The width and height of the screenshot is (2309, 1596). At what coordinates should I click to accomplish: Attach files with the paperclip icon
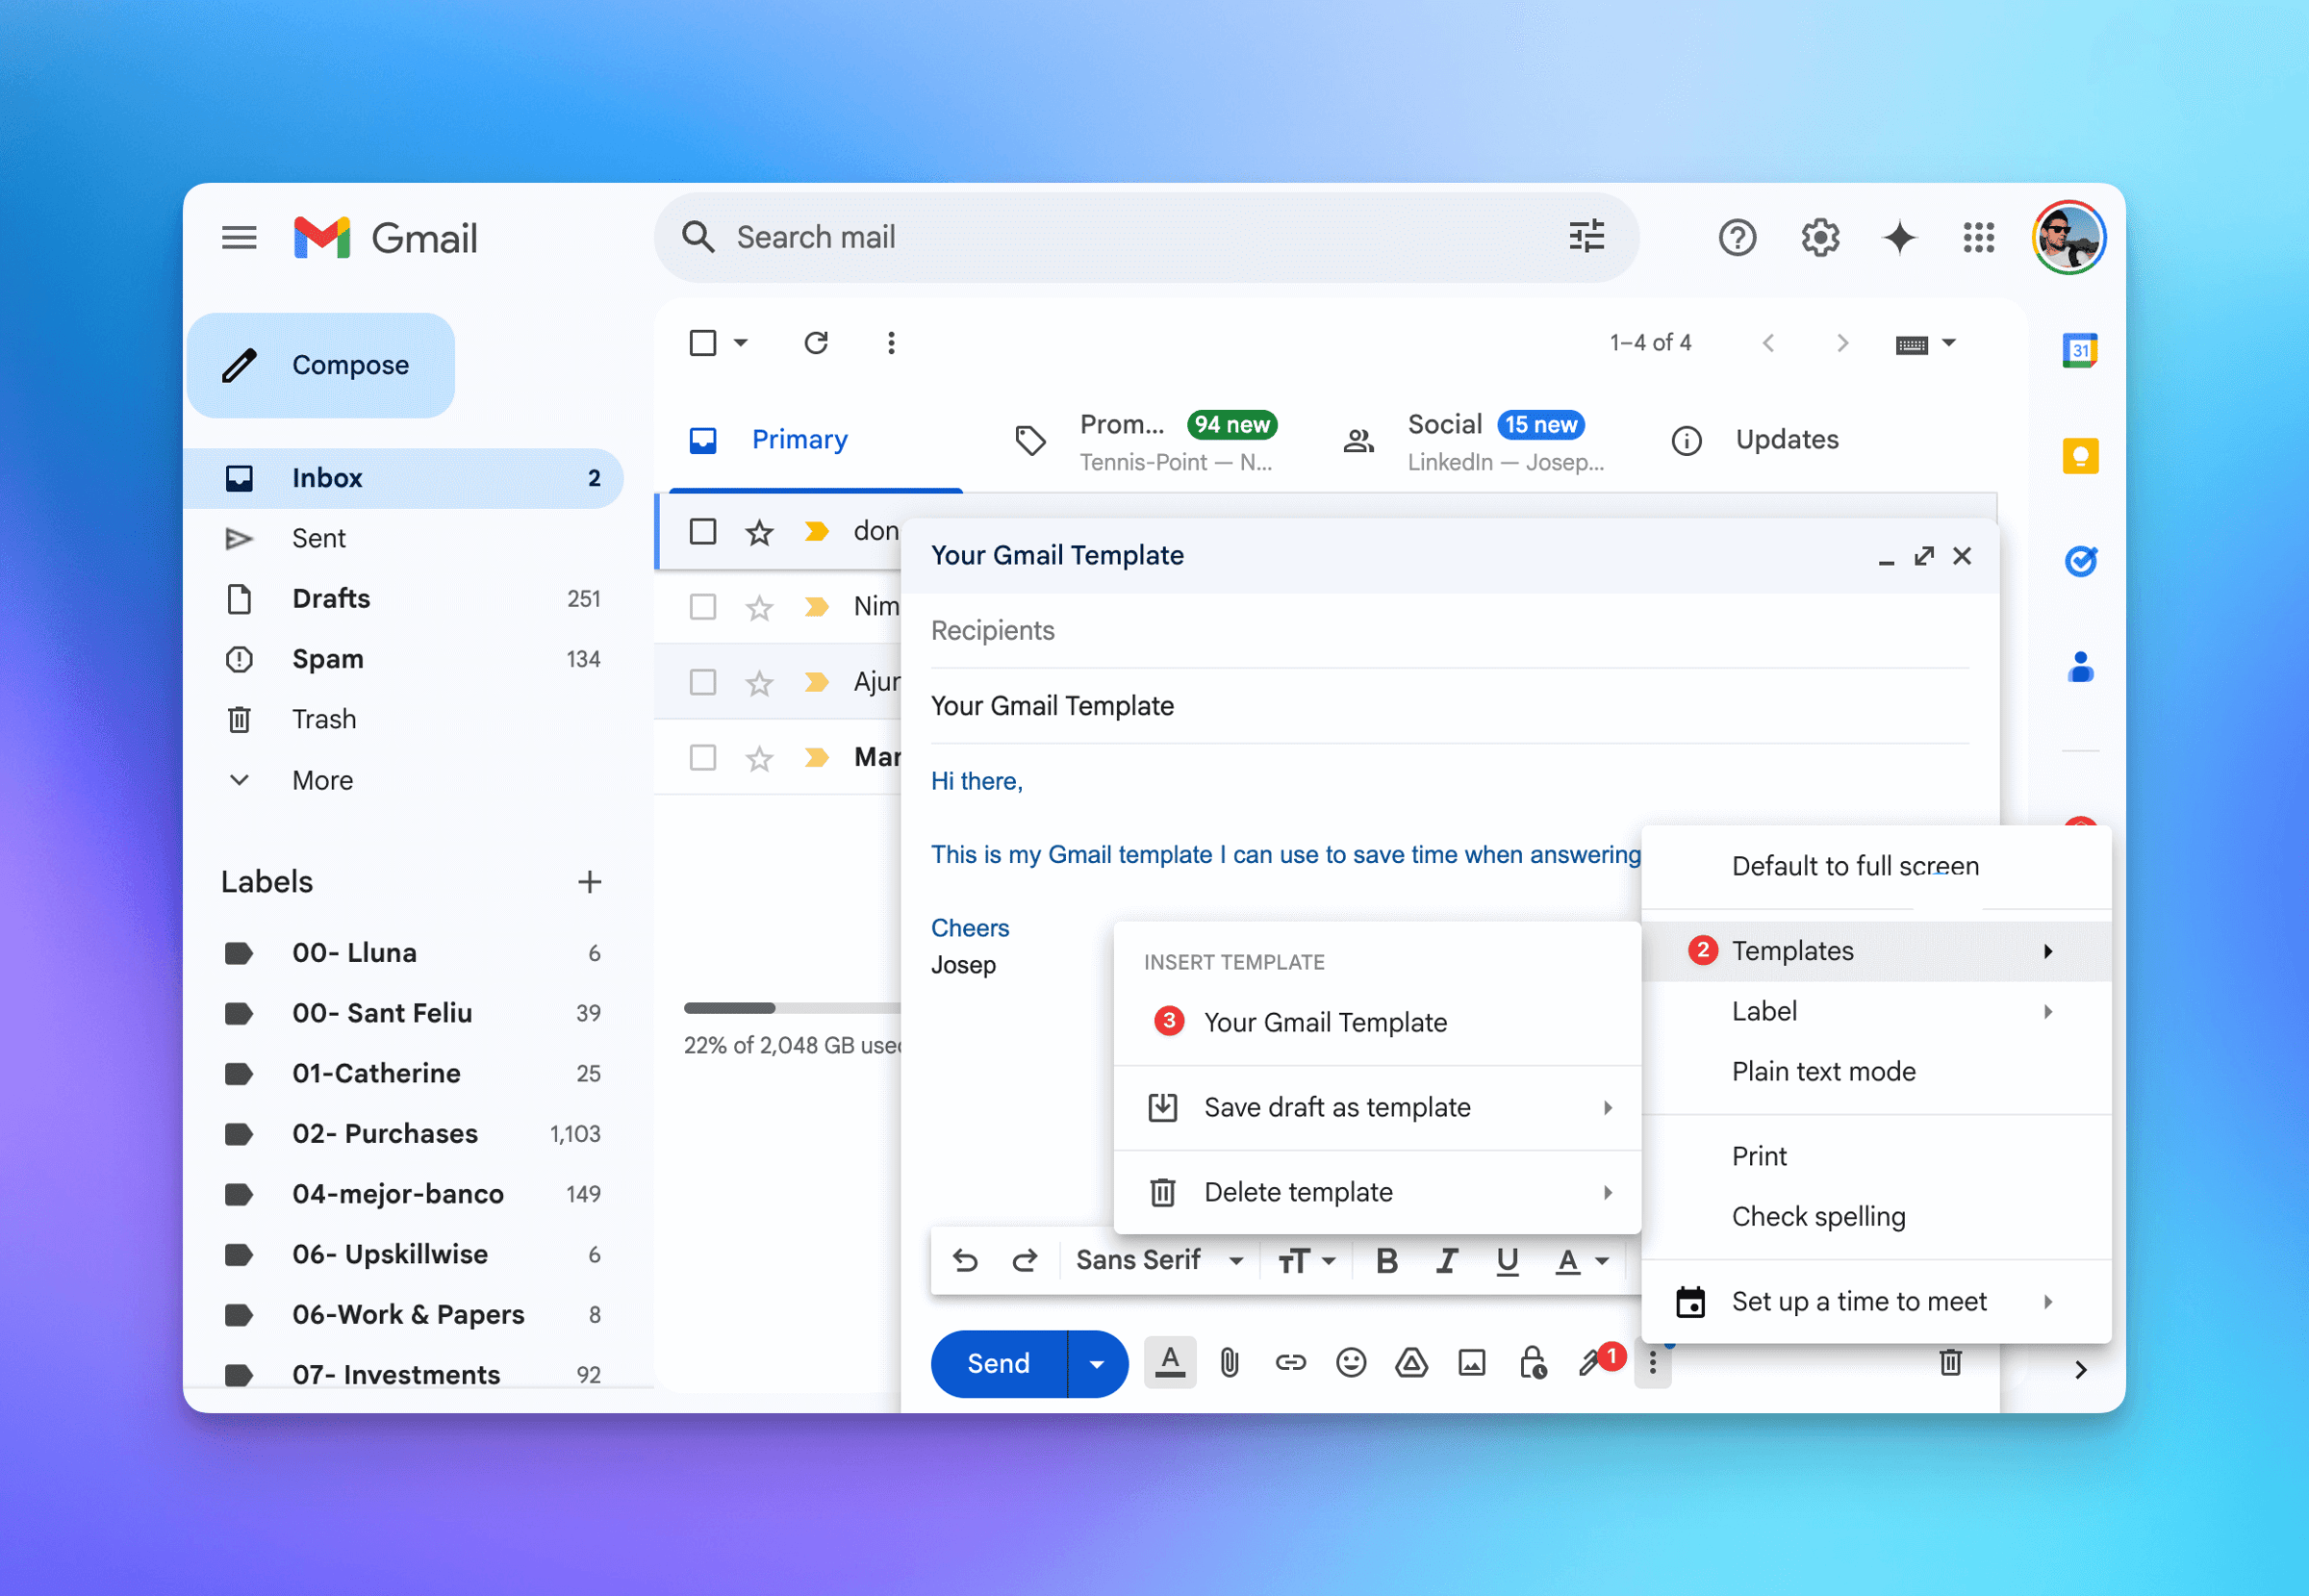coord(1230,1363)
